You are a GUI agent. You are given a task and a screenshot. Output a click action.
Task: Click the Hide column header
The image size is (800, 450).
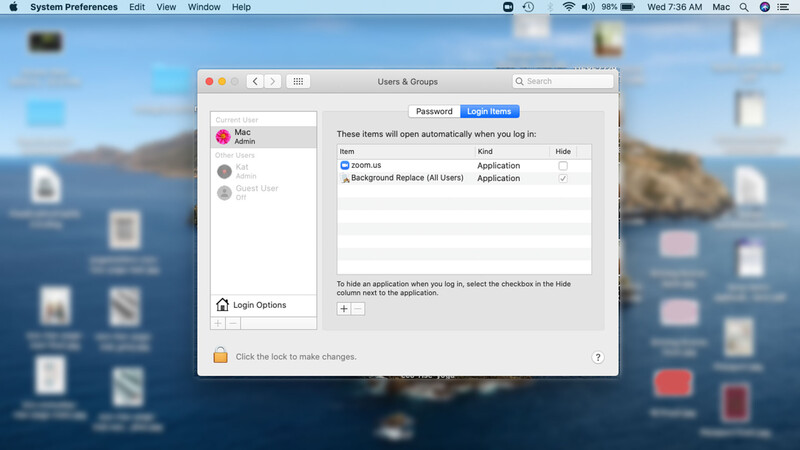[563, 152]
